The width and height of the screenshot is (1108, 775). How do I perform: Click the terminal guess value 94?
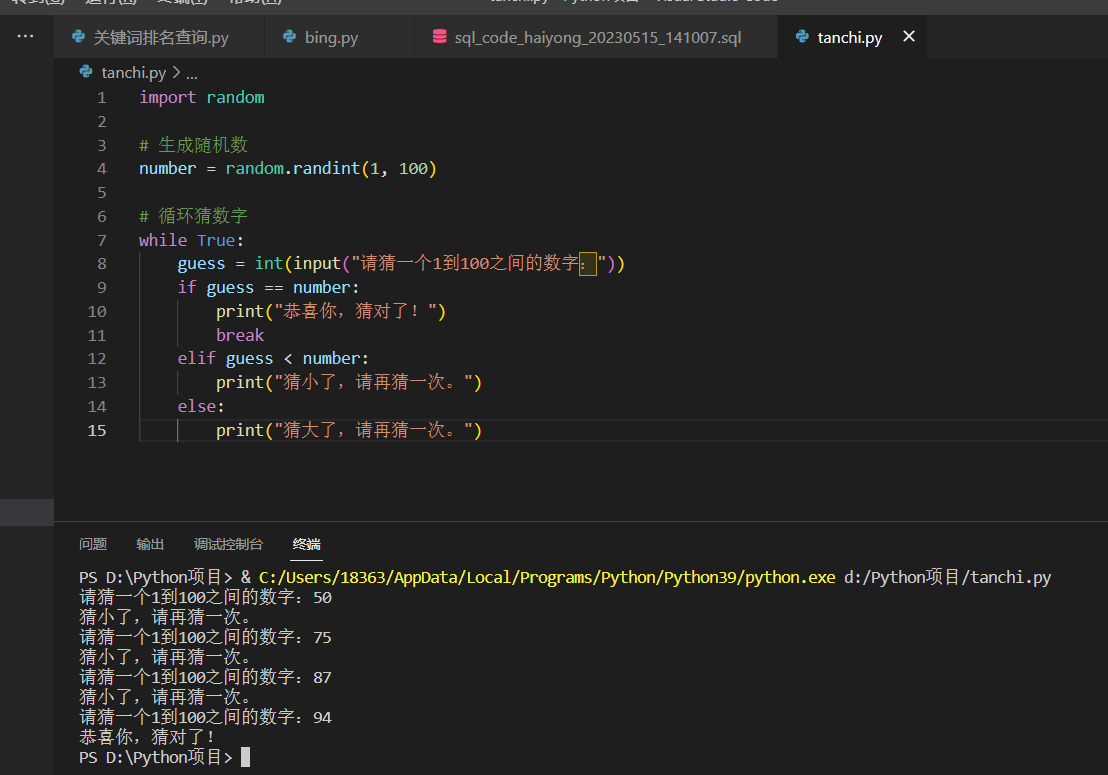322,717
